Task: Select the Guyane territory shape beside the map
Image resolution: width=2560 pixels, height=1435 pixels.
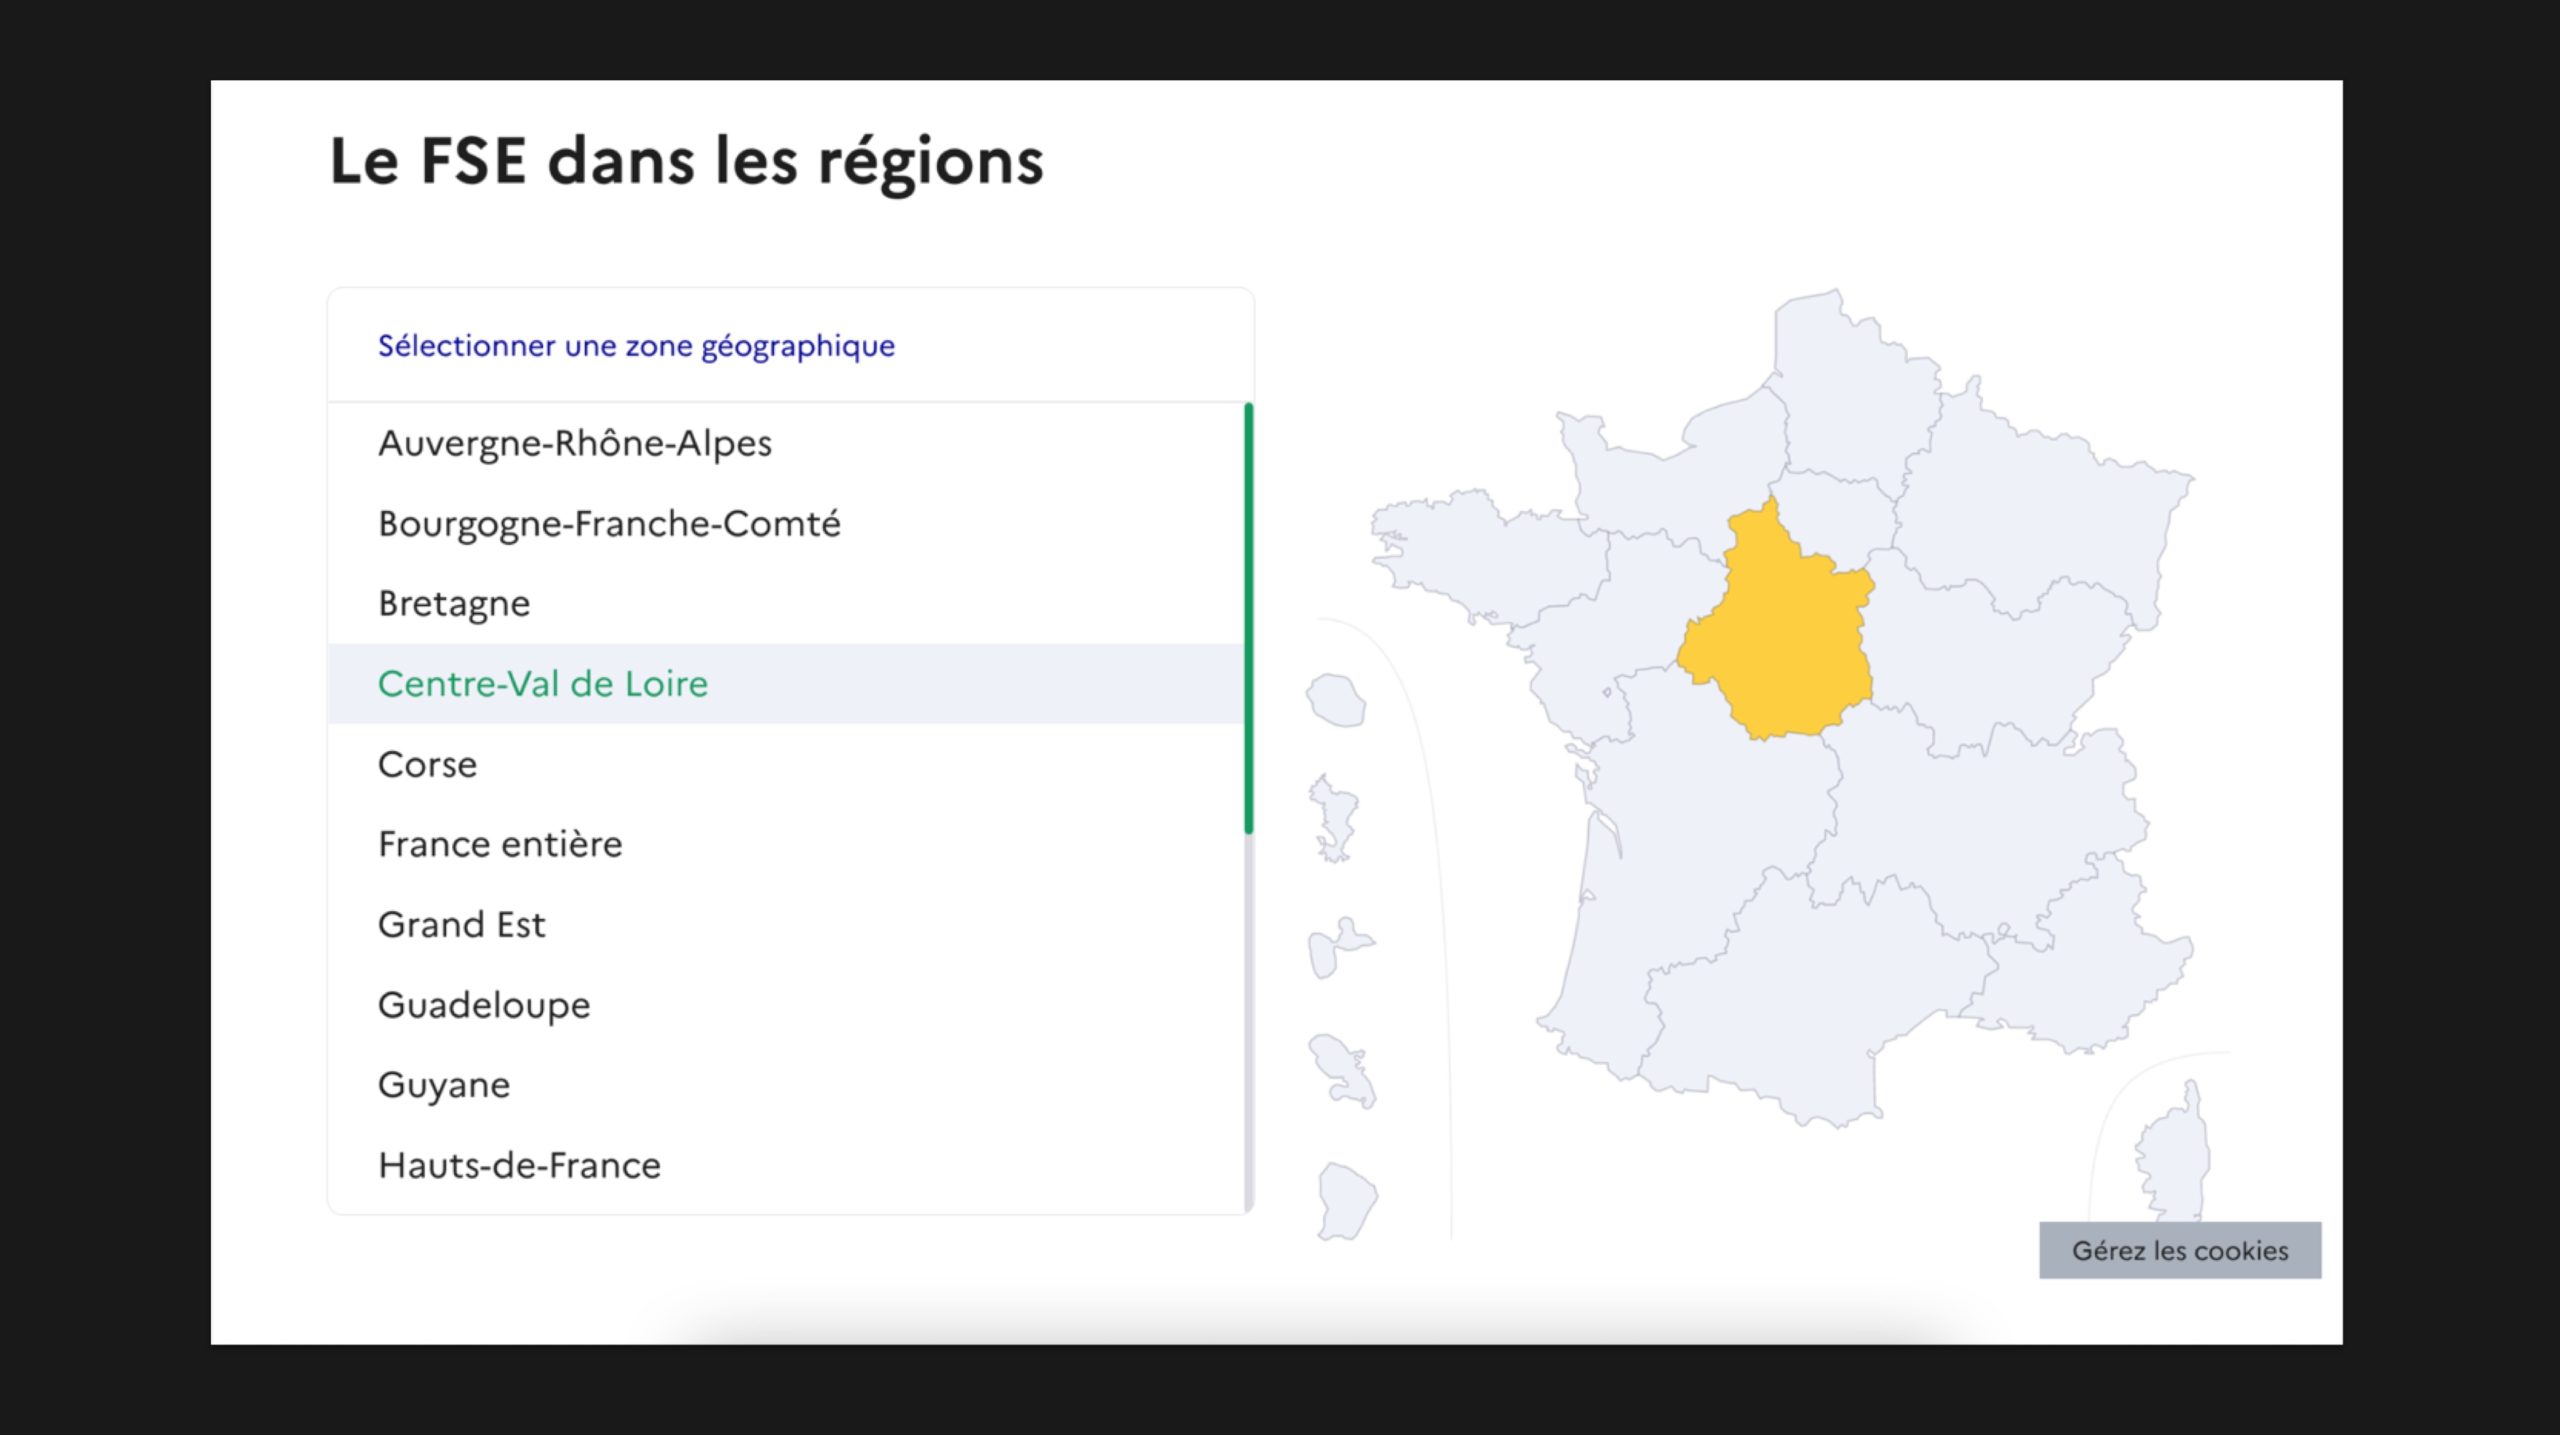Action: coord(1346,1200)
